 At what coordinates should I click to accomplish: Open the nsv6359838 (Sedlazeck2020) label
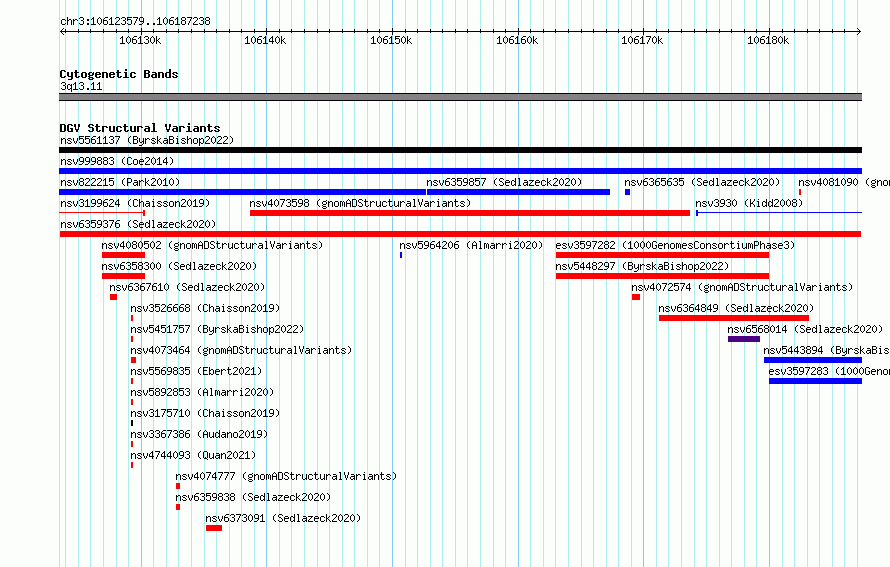tap(253, 497)
